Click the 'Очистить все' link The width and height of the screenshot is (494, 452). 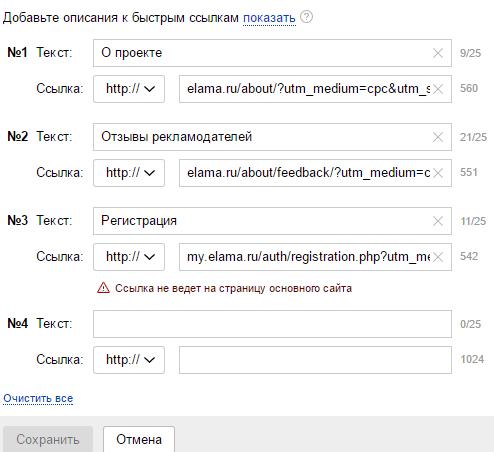[x=38, y=398]
